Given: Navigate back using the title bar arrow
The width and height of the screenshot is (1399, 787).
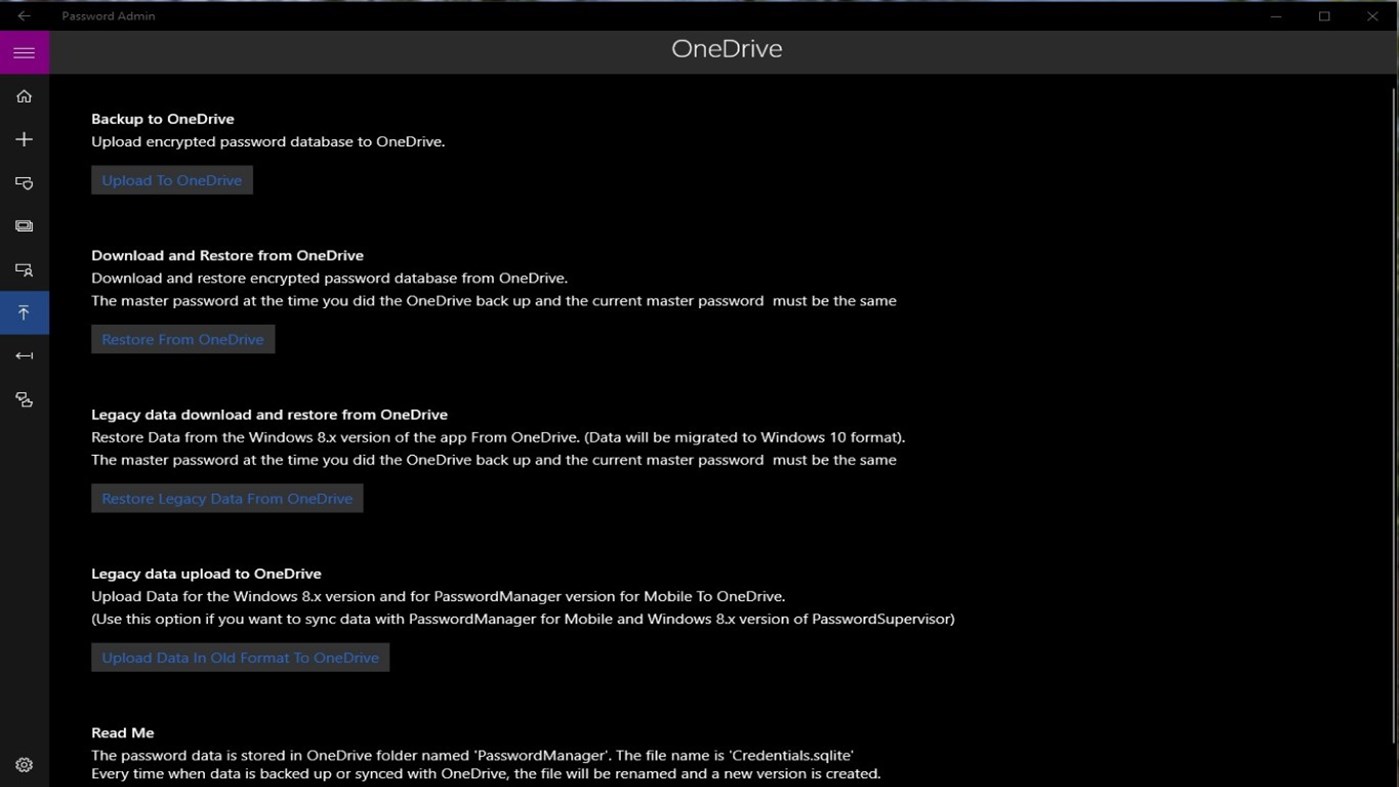Looking at the screenshot, I should 22,15.
